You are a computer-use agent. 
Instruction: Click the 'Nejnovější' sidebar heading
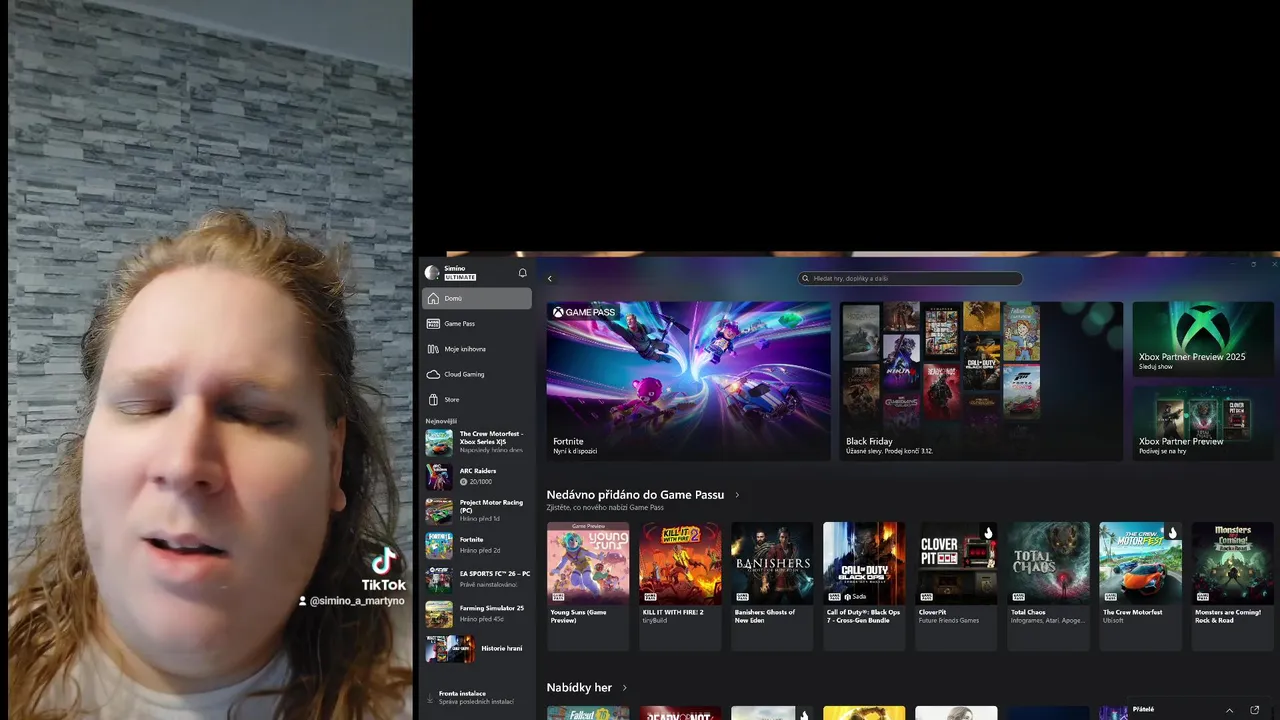(x=441, y=421)
